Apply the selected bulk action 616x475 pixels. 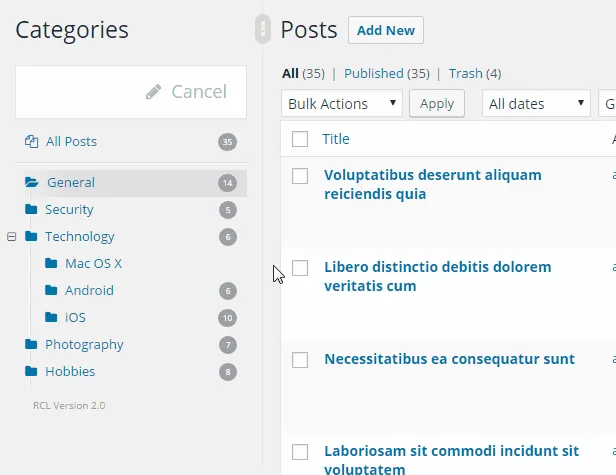pyautogui.click(x=436, y=104)
